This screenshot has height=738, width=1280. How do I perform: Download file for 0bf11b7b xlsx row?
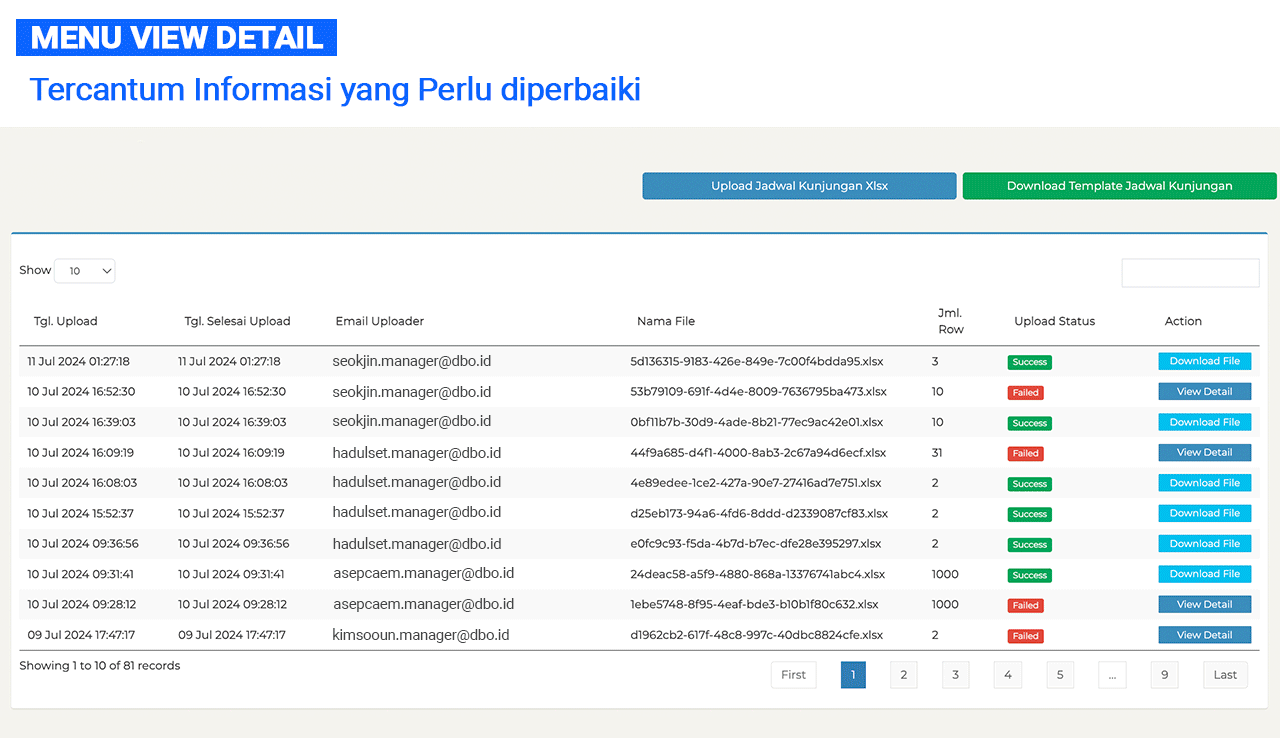[1204, 422]
